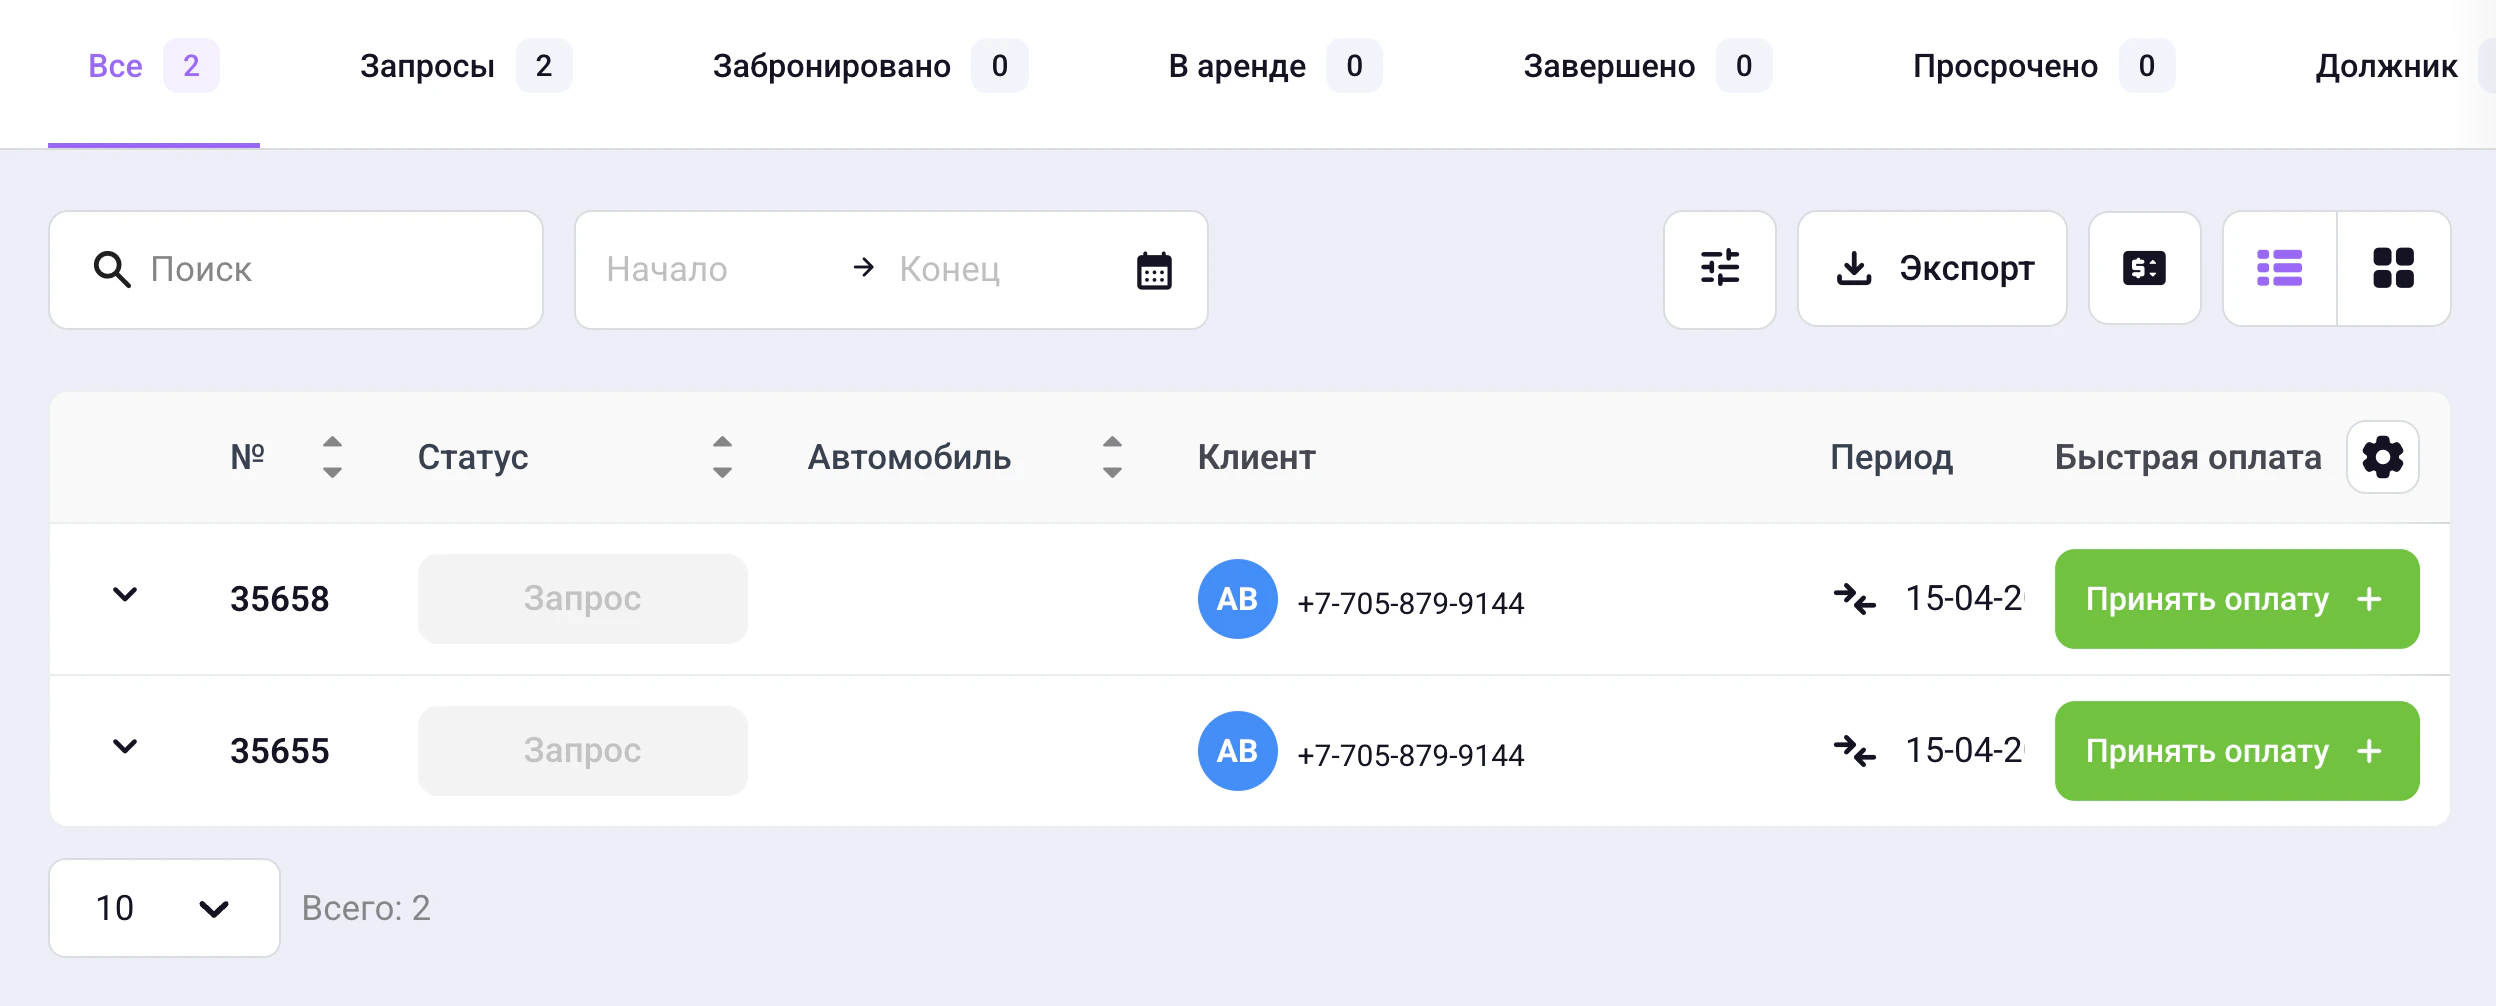Image resolution: width=2496 pixels, height=1006 pixels.
Task: Sort the table by Статус column
Action: point(720,457)
